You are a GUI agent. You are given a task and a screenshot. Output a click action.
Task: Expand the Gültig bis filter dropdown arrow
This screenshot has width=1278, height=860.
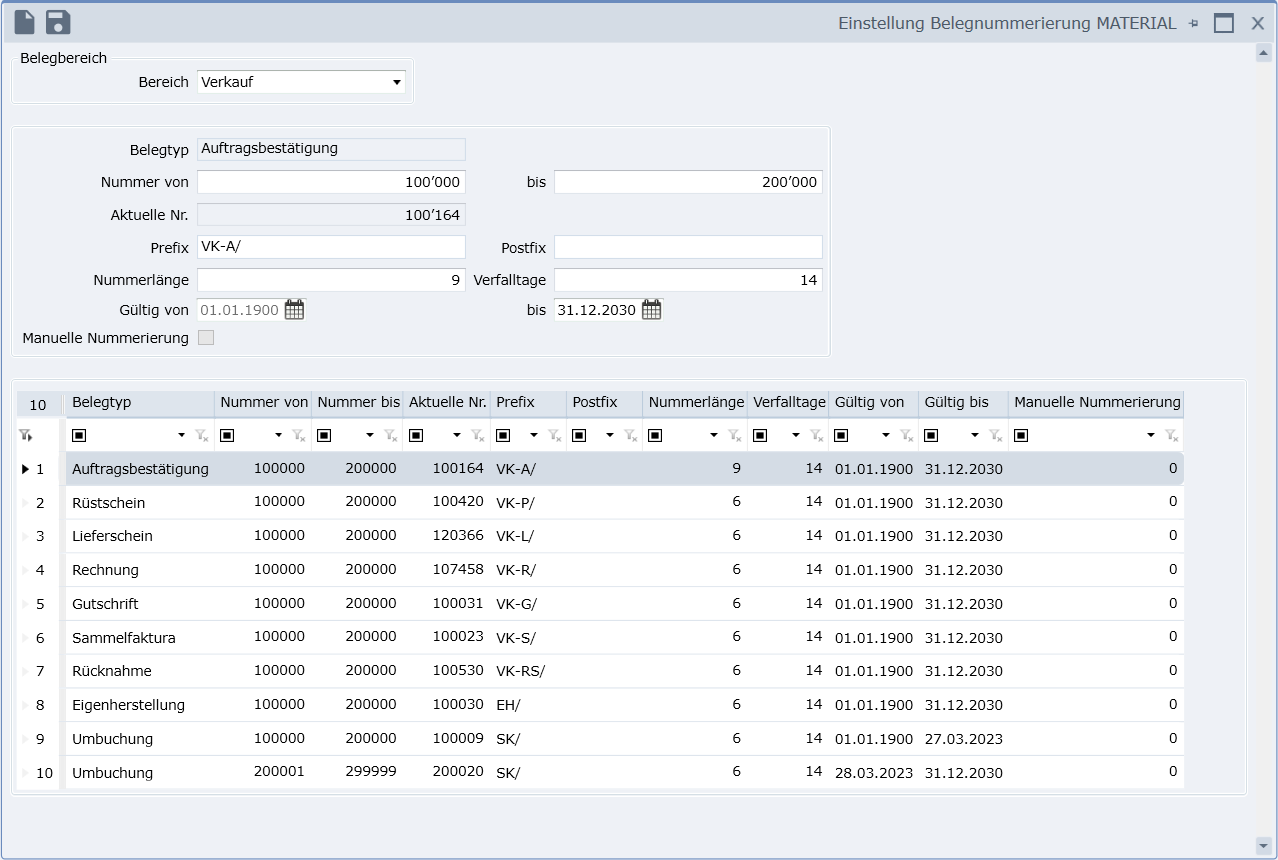point(975,435)
